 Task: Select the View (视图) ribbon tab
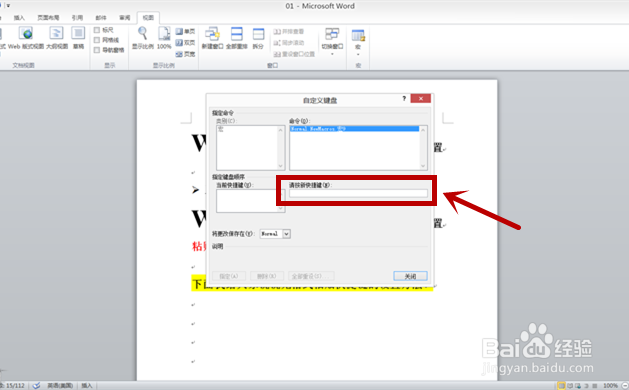click(x=148, y=18)
